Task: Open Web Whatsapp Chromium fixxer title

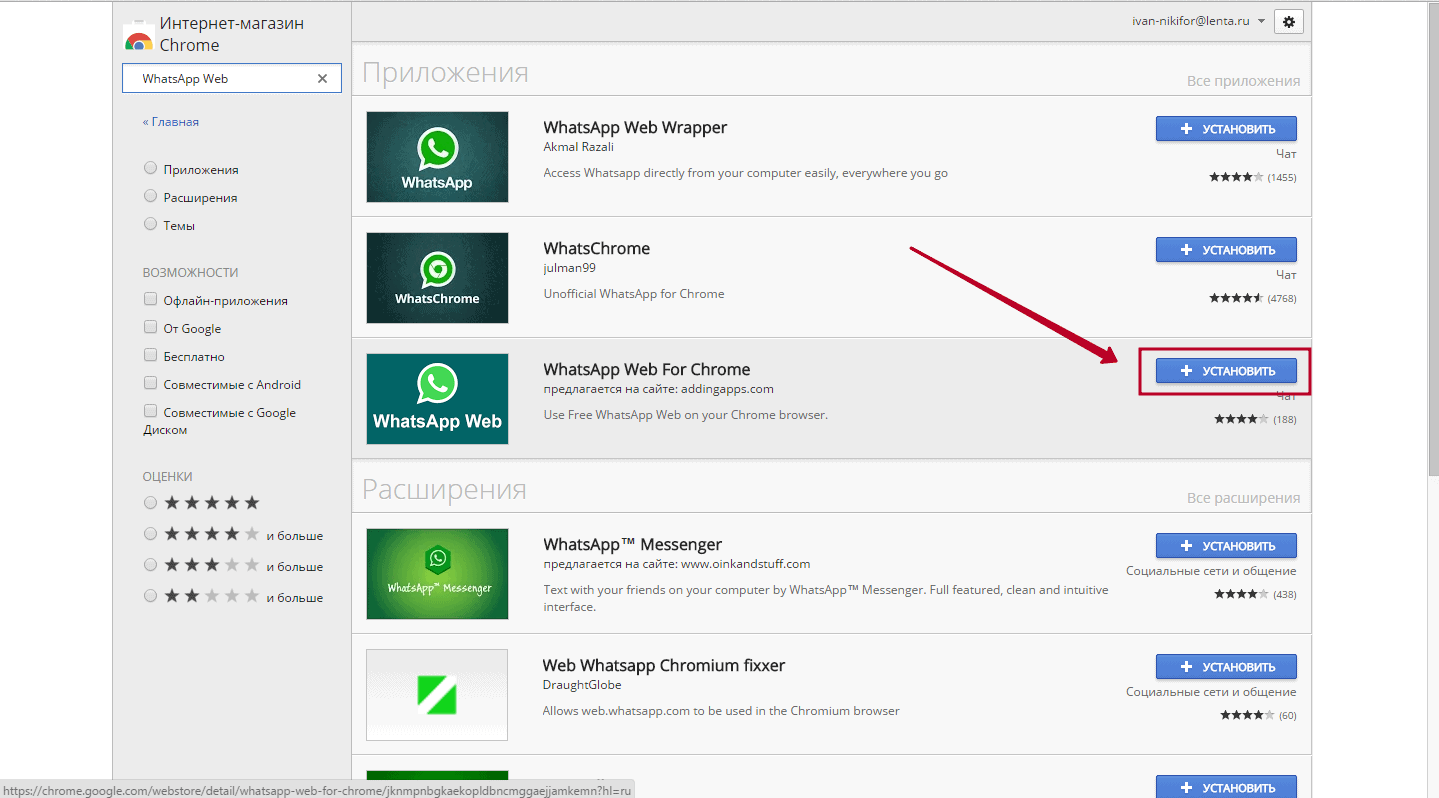Action: click(664, 666)
